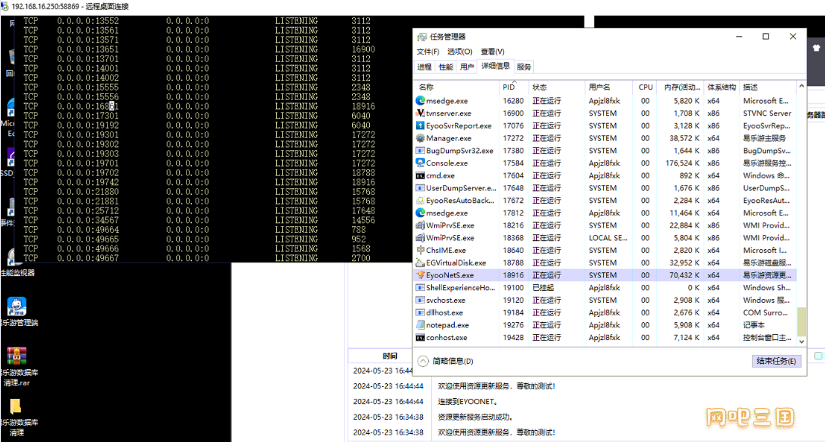
Task: Select the tvnserver.exe process icon
Action: (420, 113)
